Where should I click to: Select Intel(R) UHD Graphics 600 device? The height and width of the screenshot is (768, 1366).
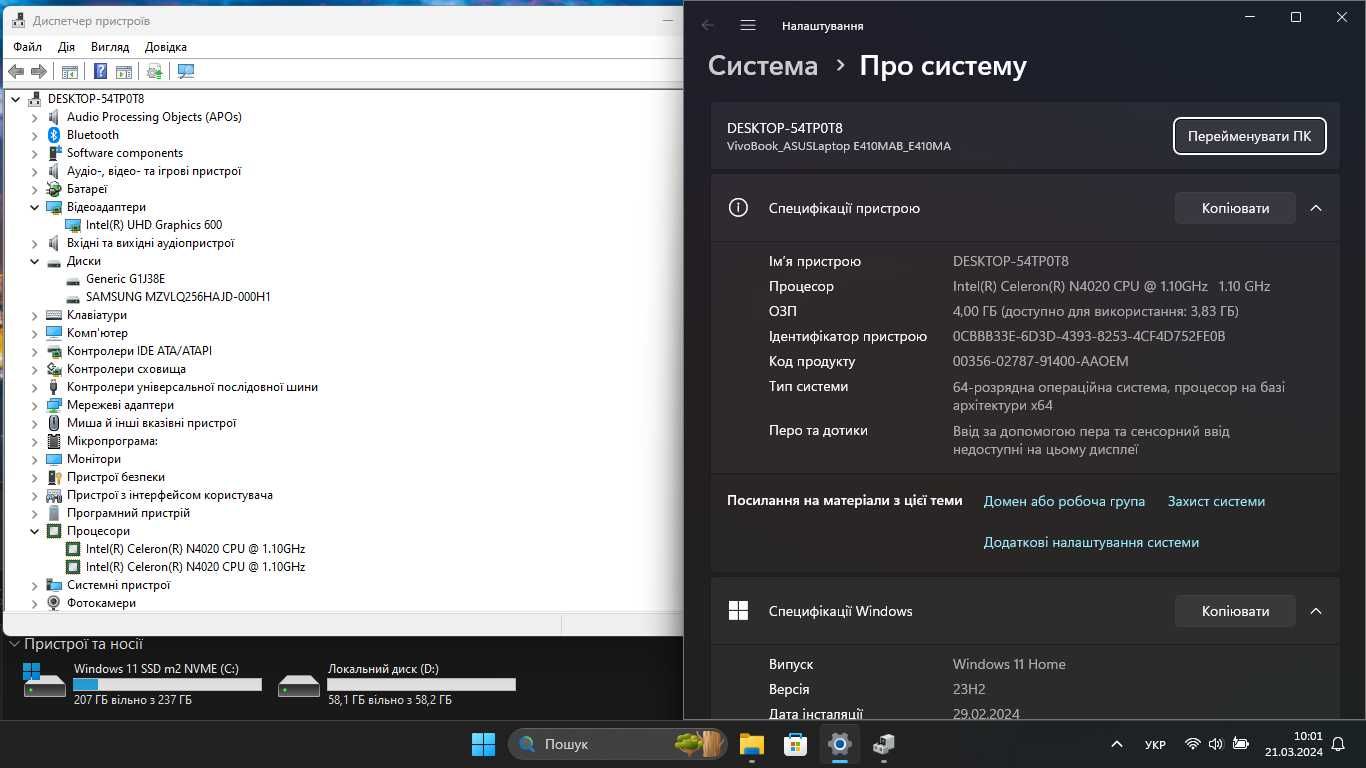(x=153, y=225)
